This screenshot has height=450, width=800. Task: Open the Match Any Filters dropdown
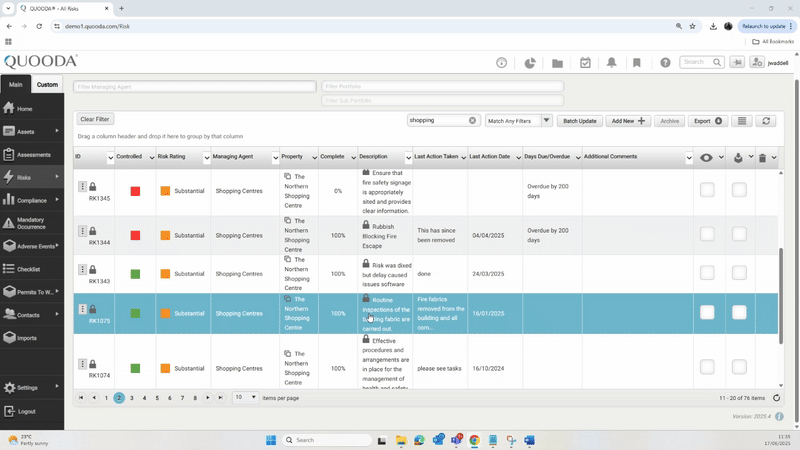(519, 121)
